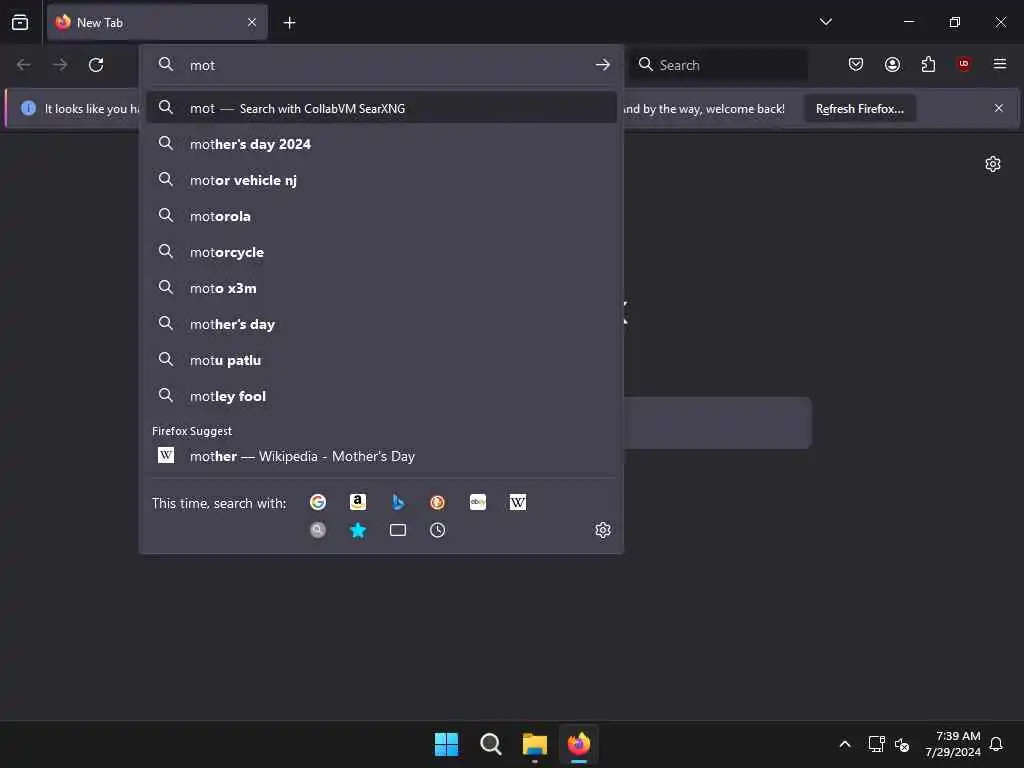Show hidden system tray icons
1024x768 pixels.
click(844, 744)
